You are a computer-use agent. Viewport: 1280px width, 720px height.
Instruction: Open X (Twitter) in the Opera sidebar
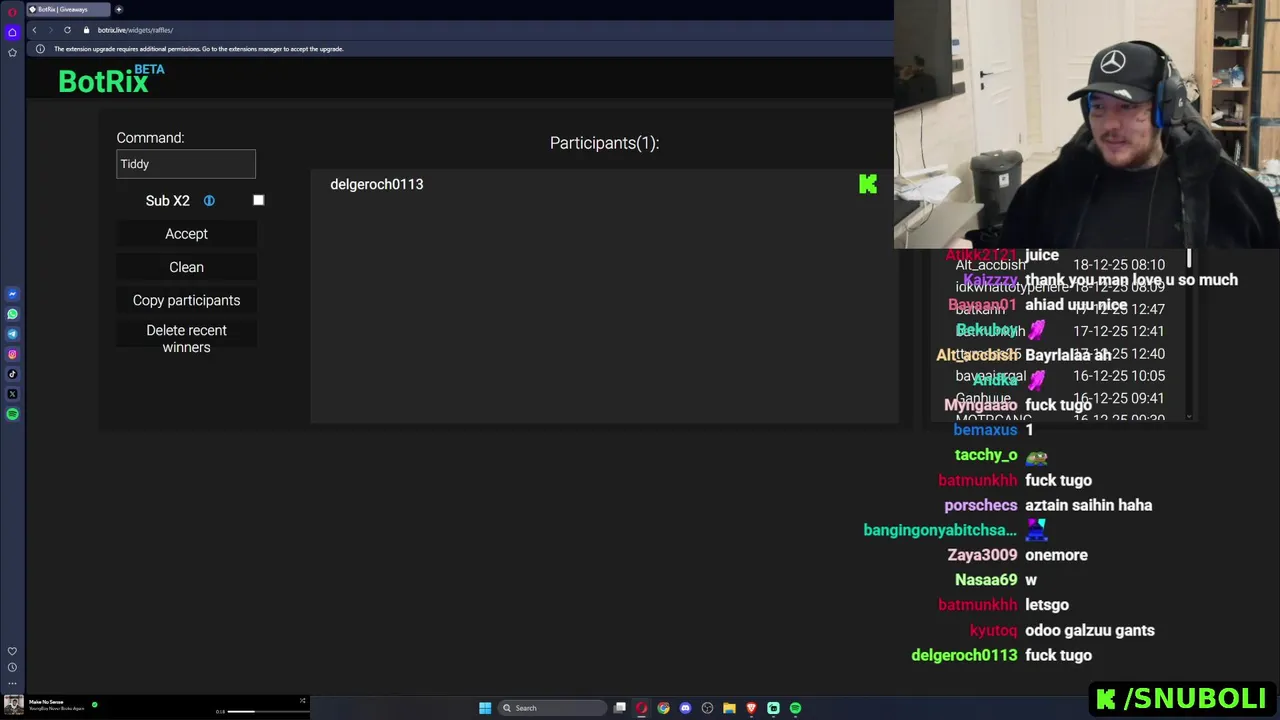point(12,394)
